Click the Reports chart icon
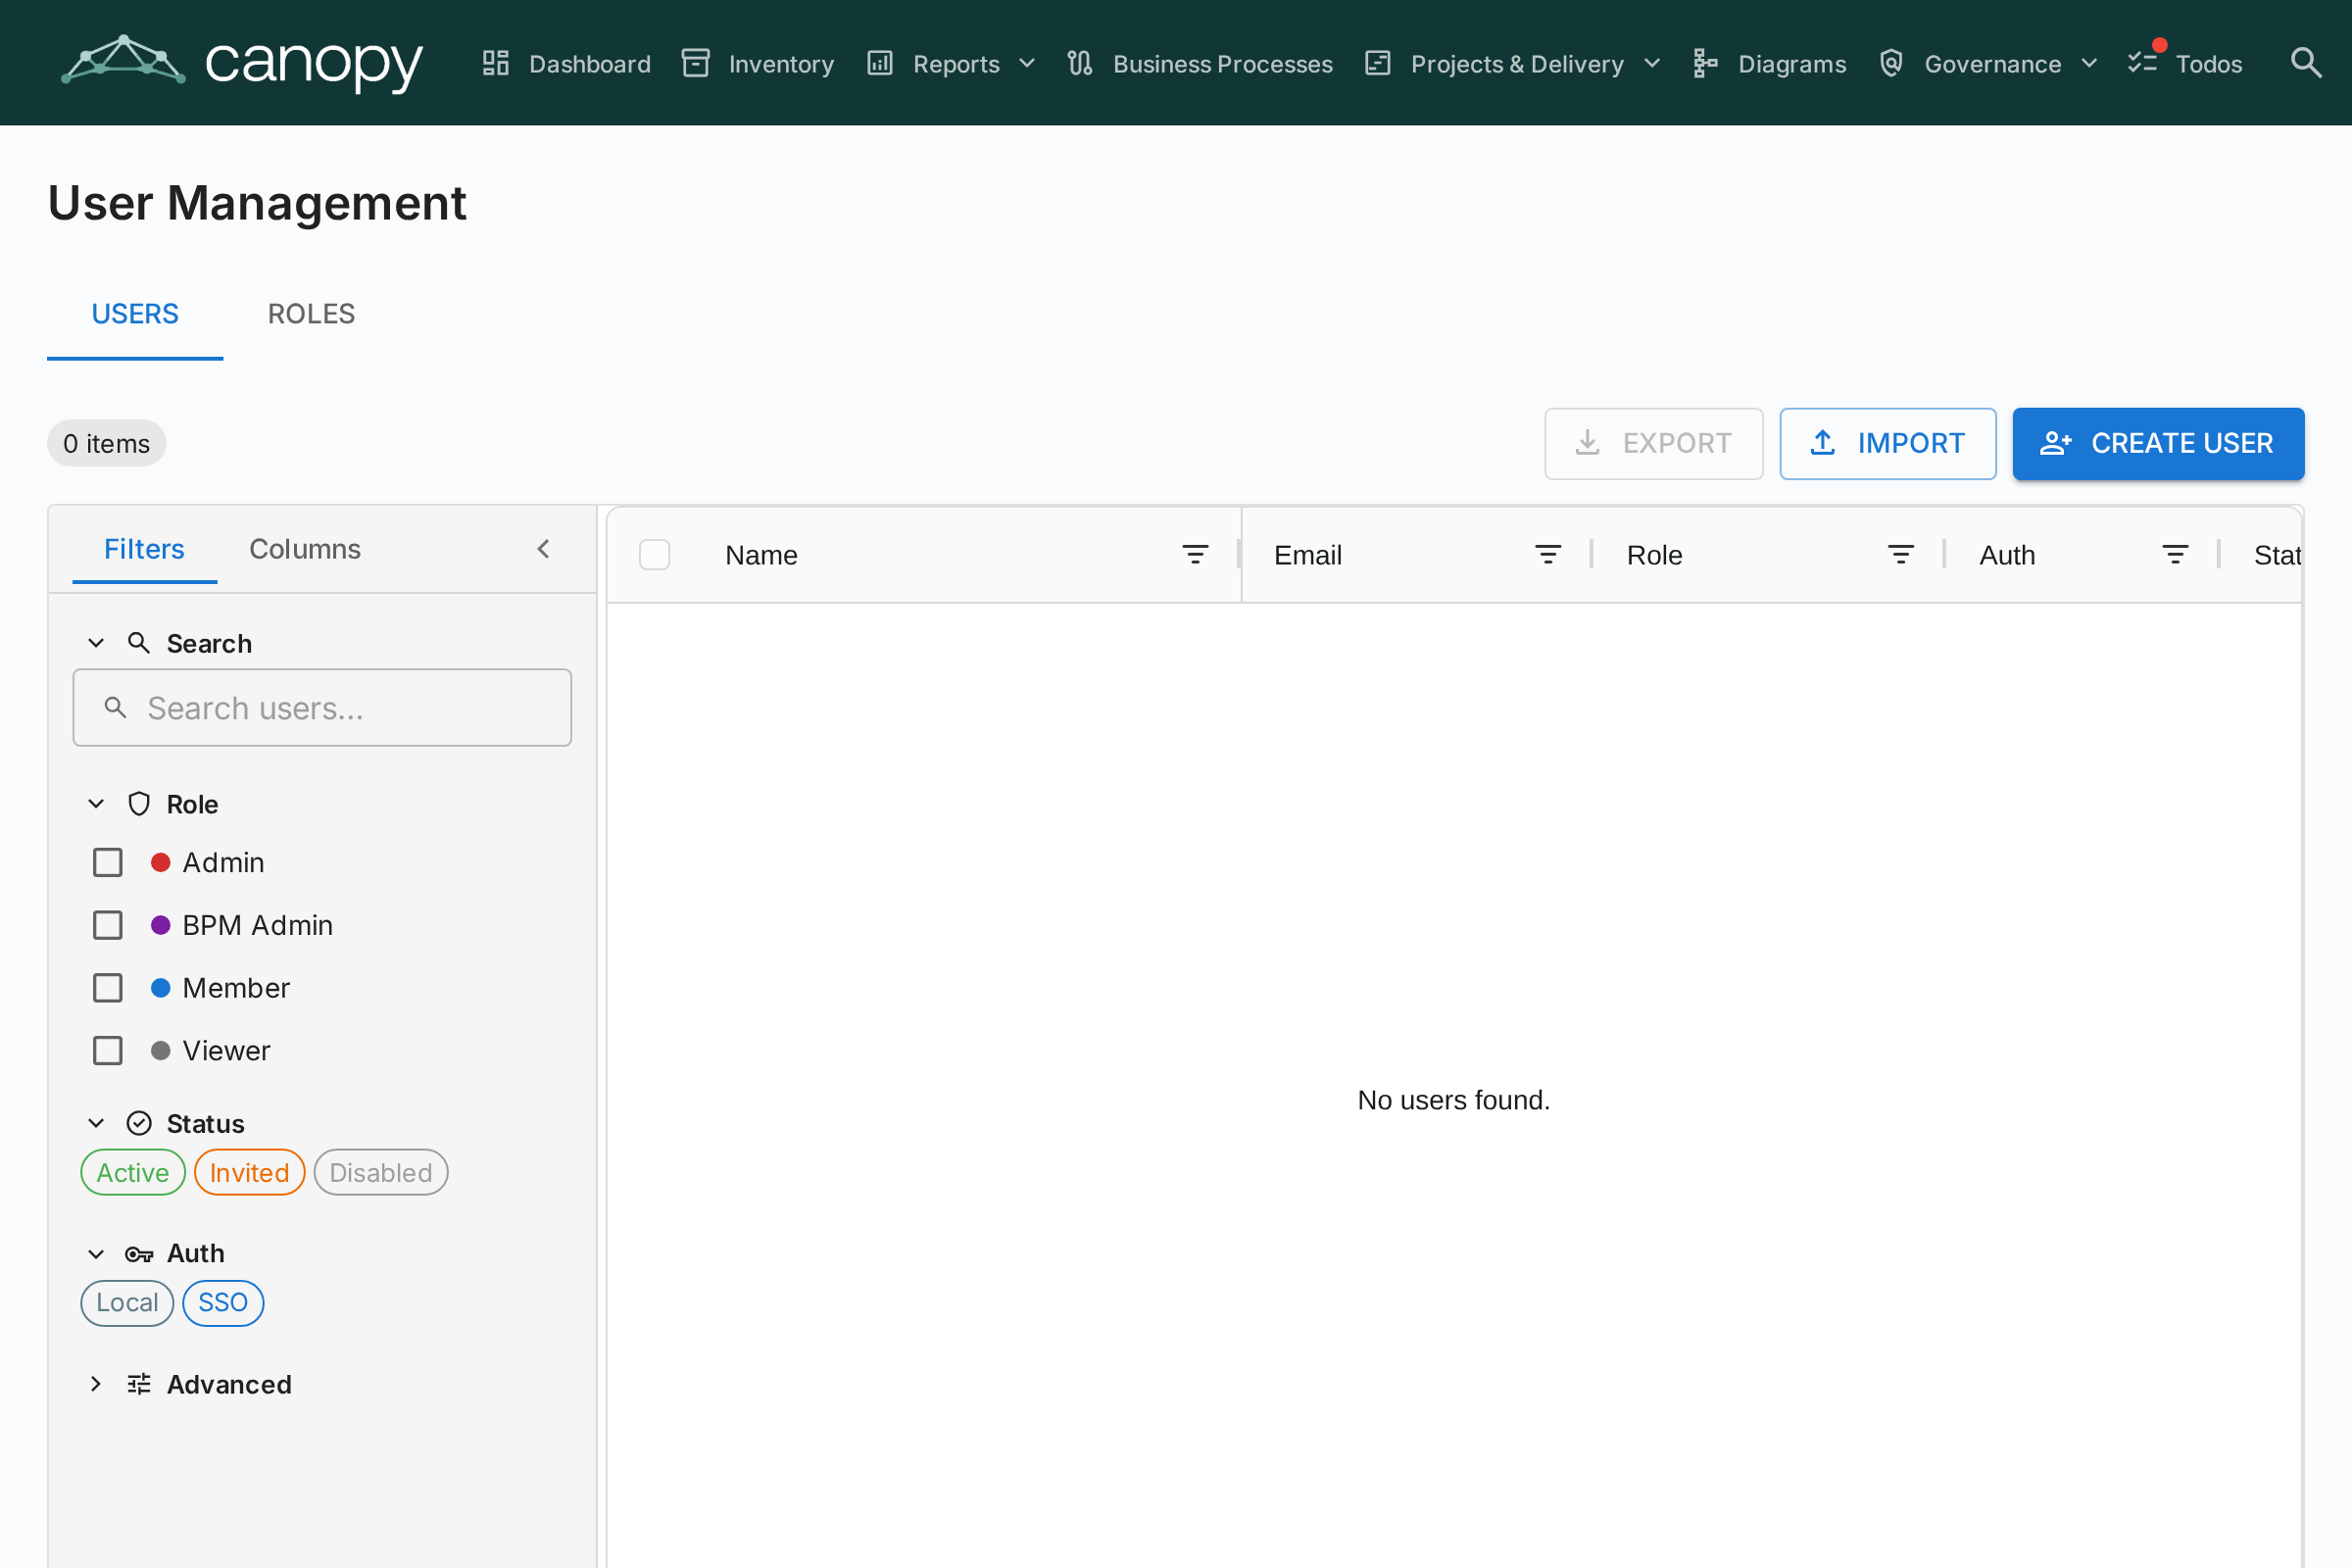The image size is (2352, 1568). (x=880, y=63)
